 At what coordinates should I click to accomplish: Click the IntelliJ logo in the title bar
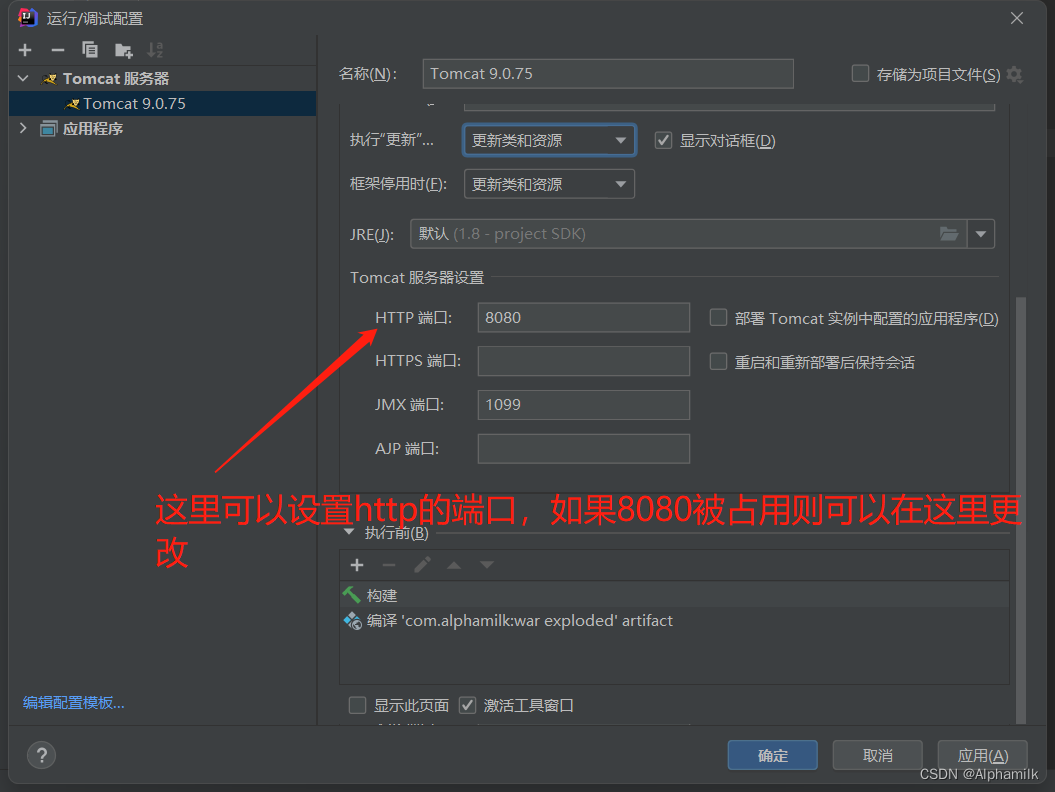click(x=28, y=17)
